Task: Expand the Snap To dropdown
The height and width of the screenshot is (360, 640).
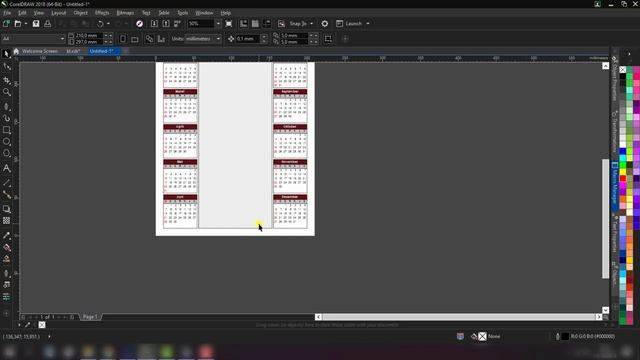Action: (312, 24)
